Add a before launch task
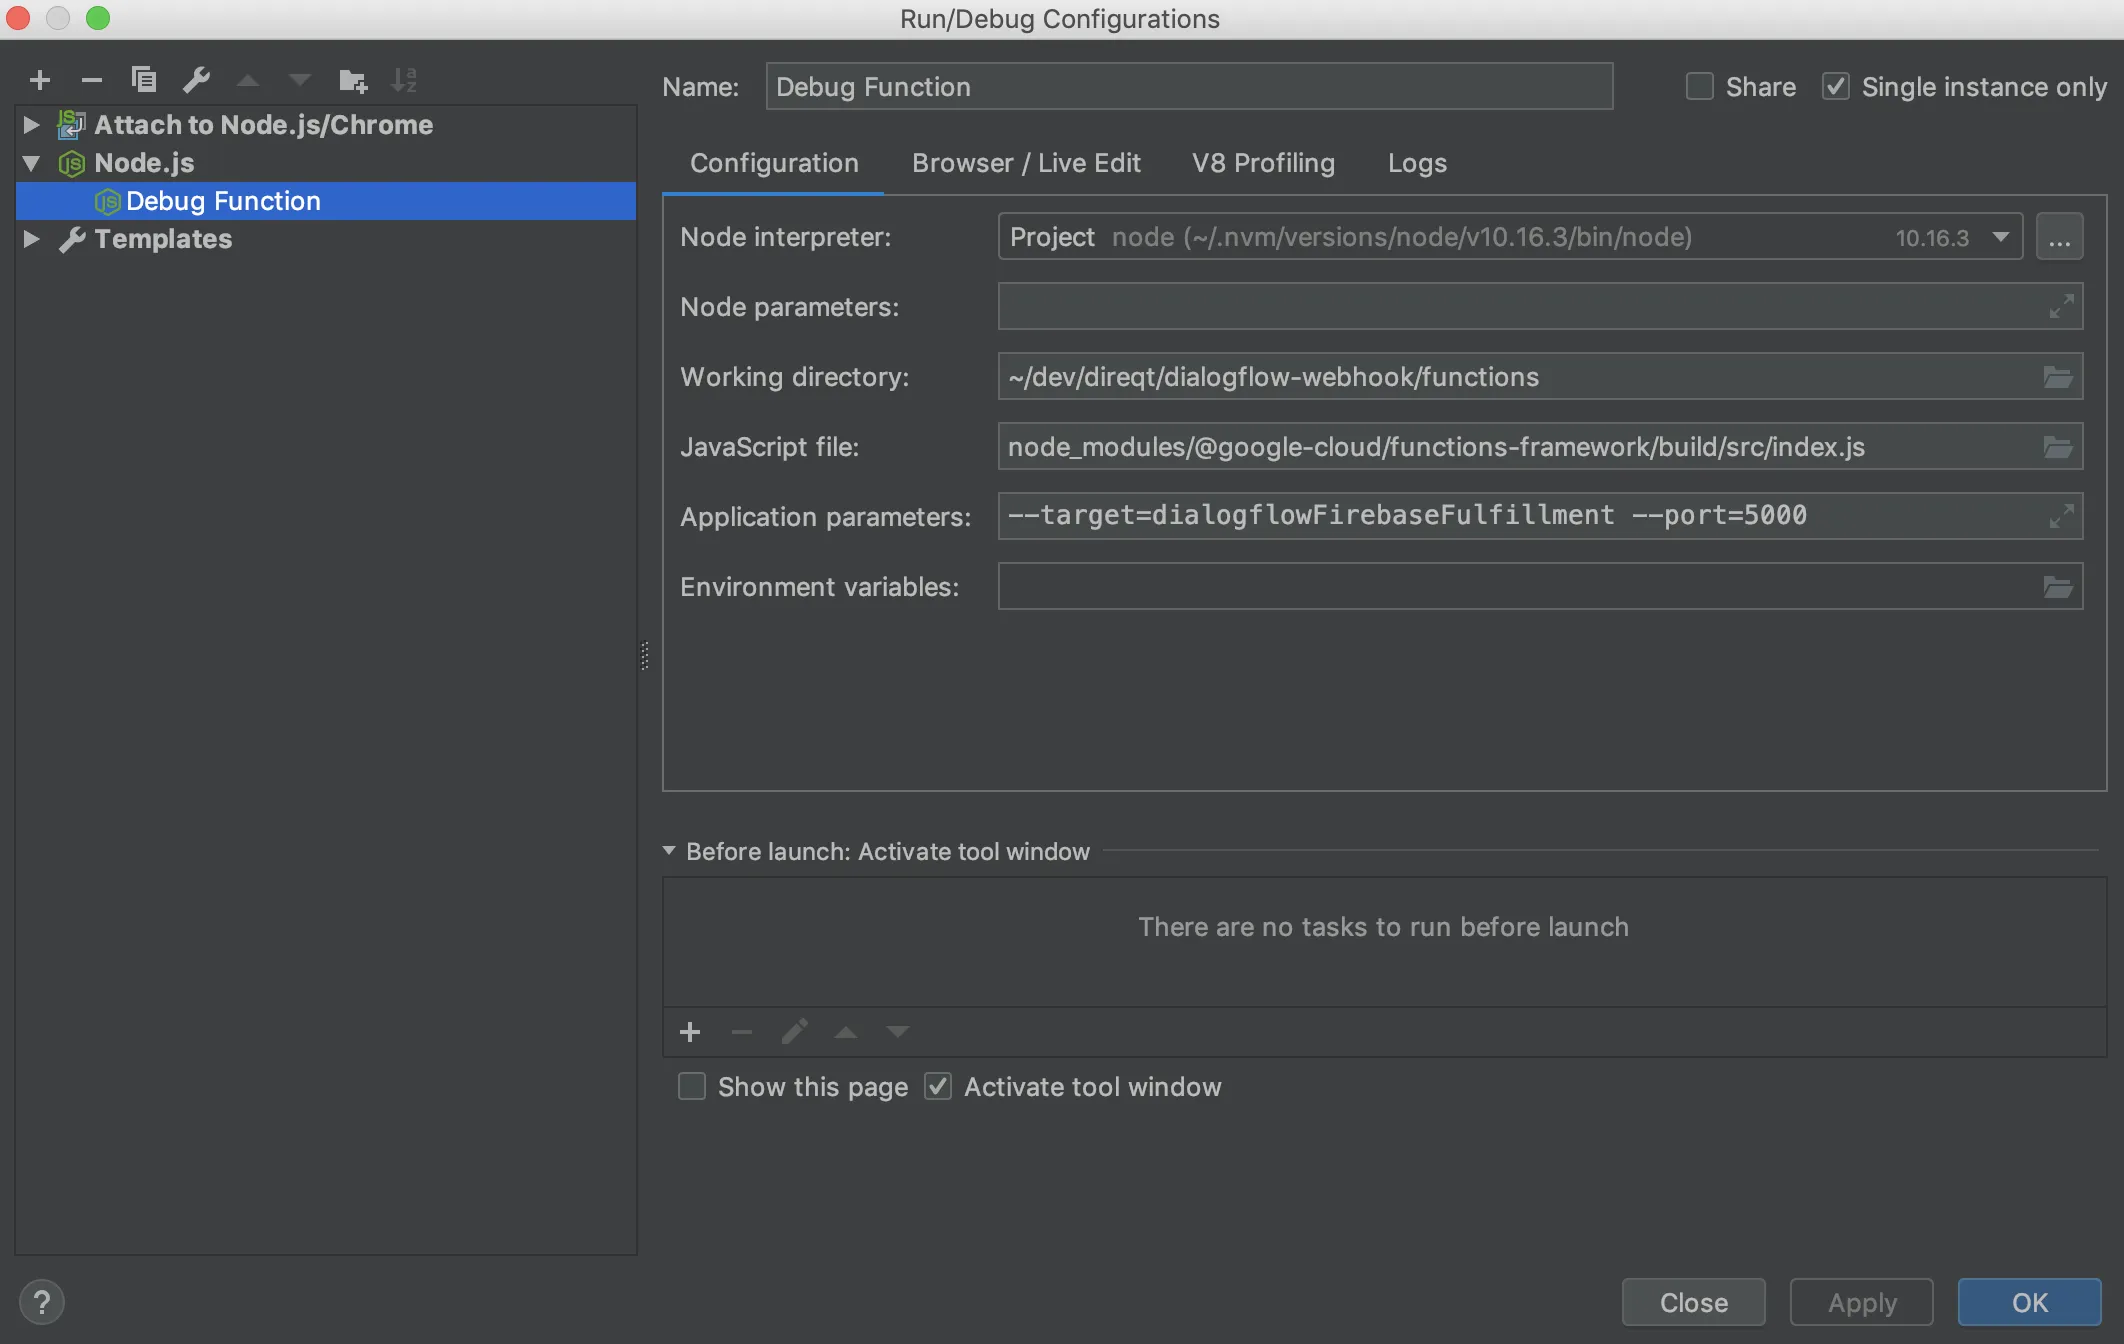Screen dimensions: 2124x1344 coord(690,1032)
